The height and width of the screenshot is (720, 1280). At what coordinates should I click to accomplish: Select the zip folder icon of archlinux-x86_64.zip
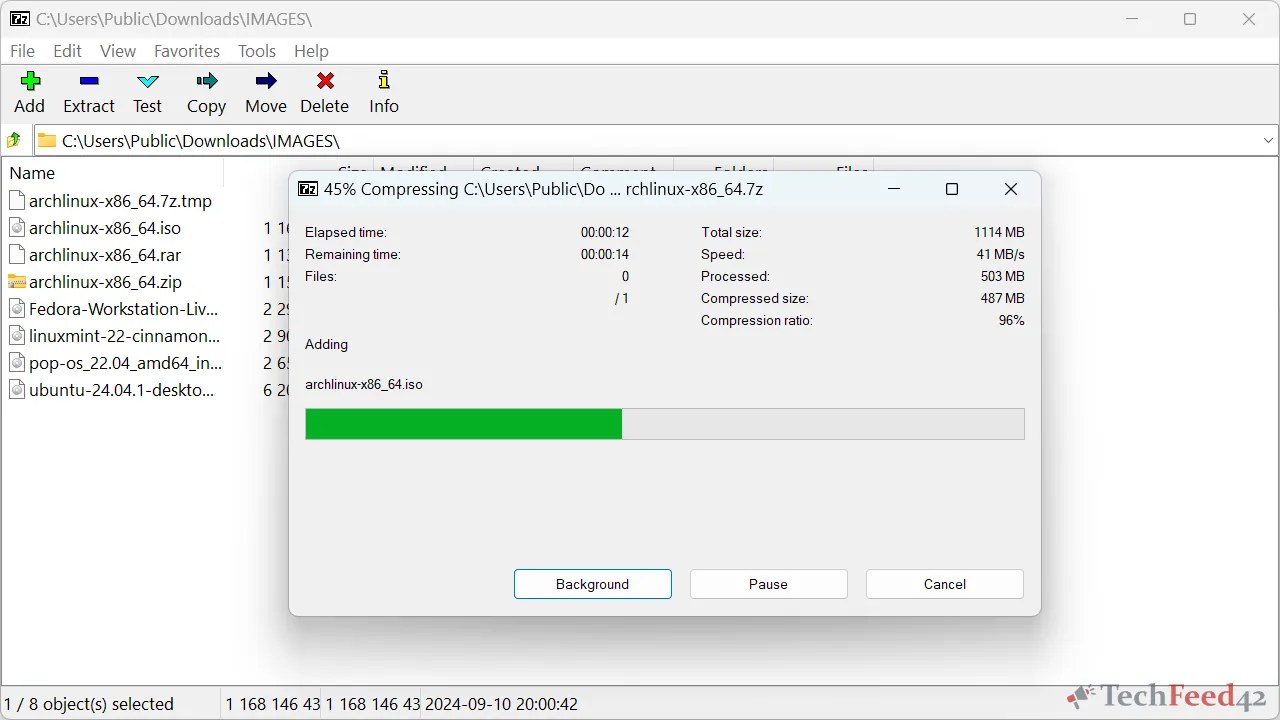(x=17, y=281)
